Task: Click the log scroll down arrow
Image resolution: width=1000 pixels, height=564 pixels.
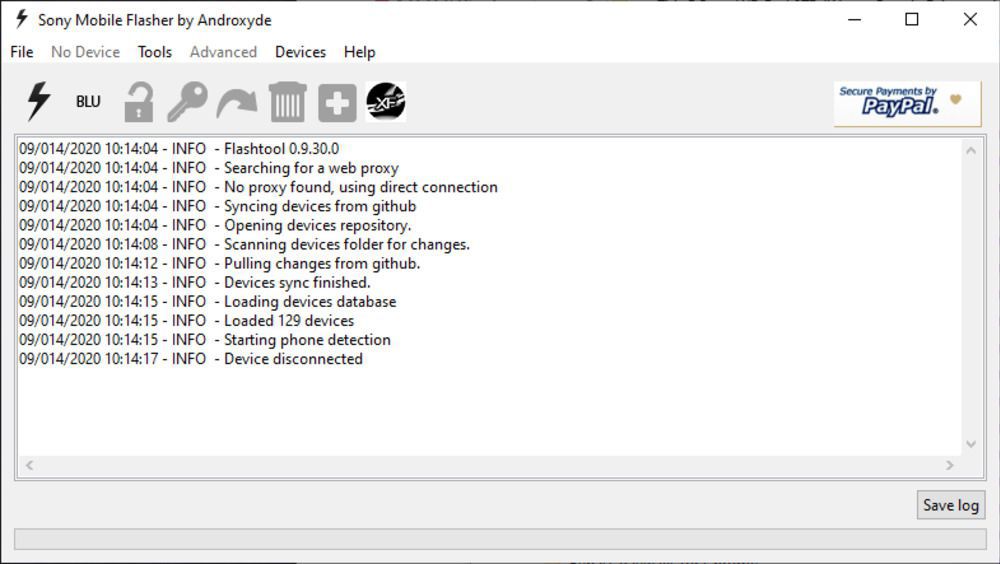Action: pyautogui.click(x=971, y=444)
